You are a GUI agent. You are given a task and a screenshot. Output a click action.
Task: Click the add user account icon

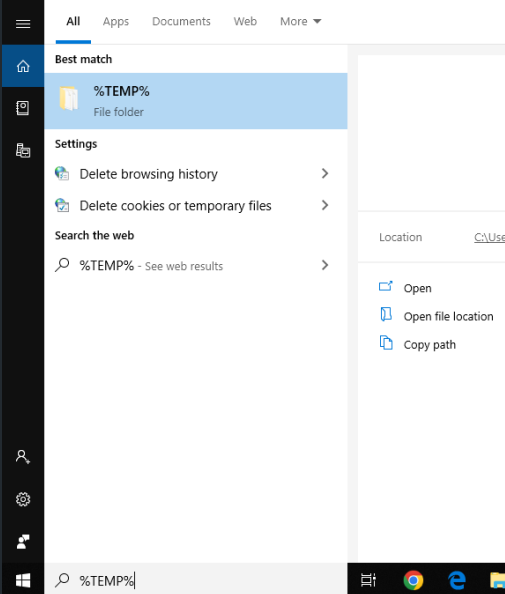pyautogui.click(x=23, y=457)
